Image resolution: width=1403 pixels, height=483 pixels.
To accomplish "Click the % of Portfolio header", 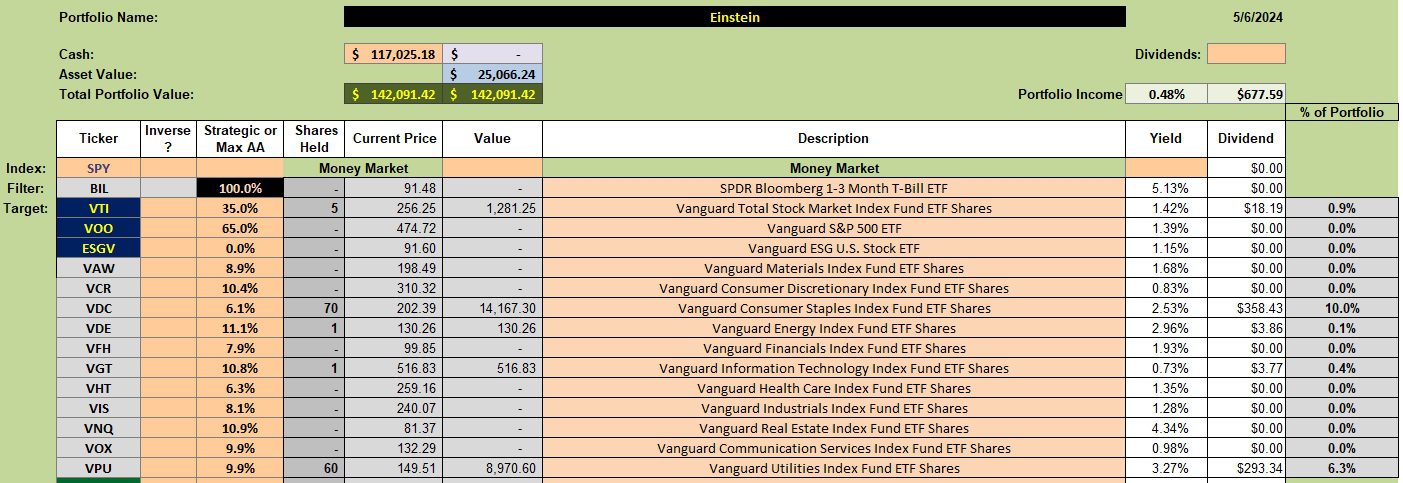I will pos(1341,112).
